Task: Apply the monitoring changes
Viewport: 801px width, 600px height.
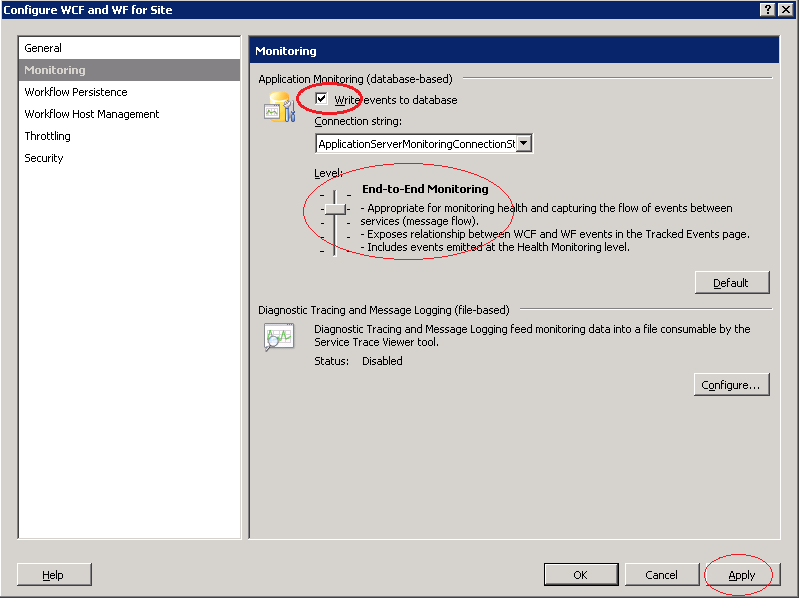Action: pos(740,574)
